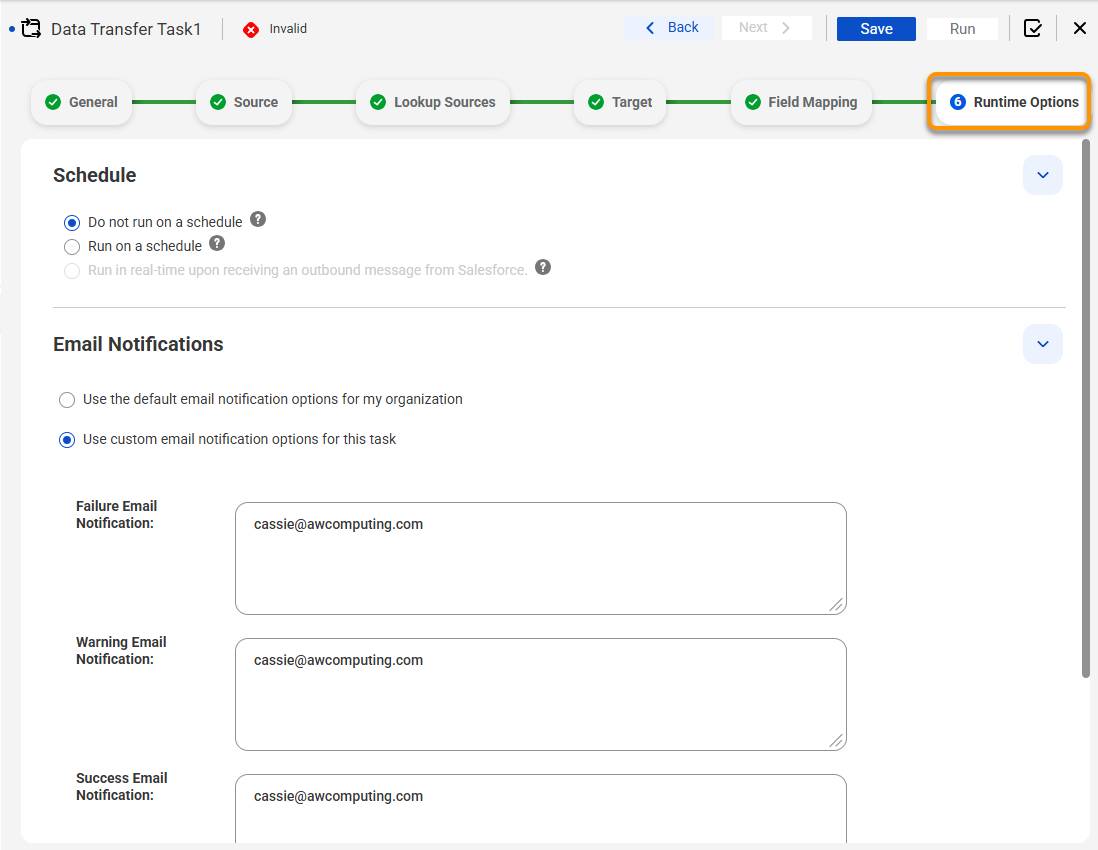Click resize handle of Warning email box

coord(836,741)
